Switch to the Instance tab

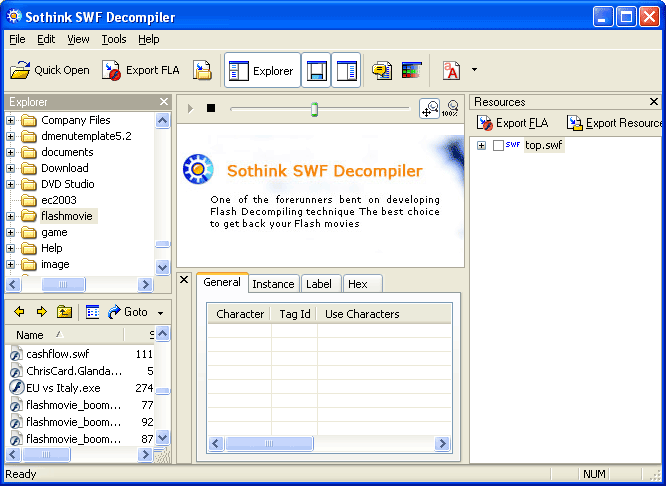(x=273, y=284)
